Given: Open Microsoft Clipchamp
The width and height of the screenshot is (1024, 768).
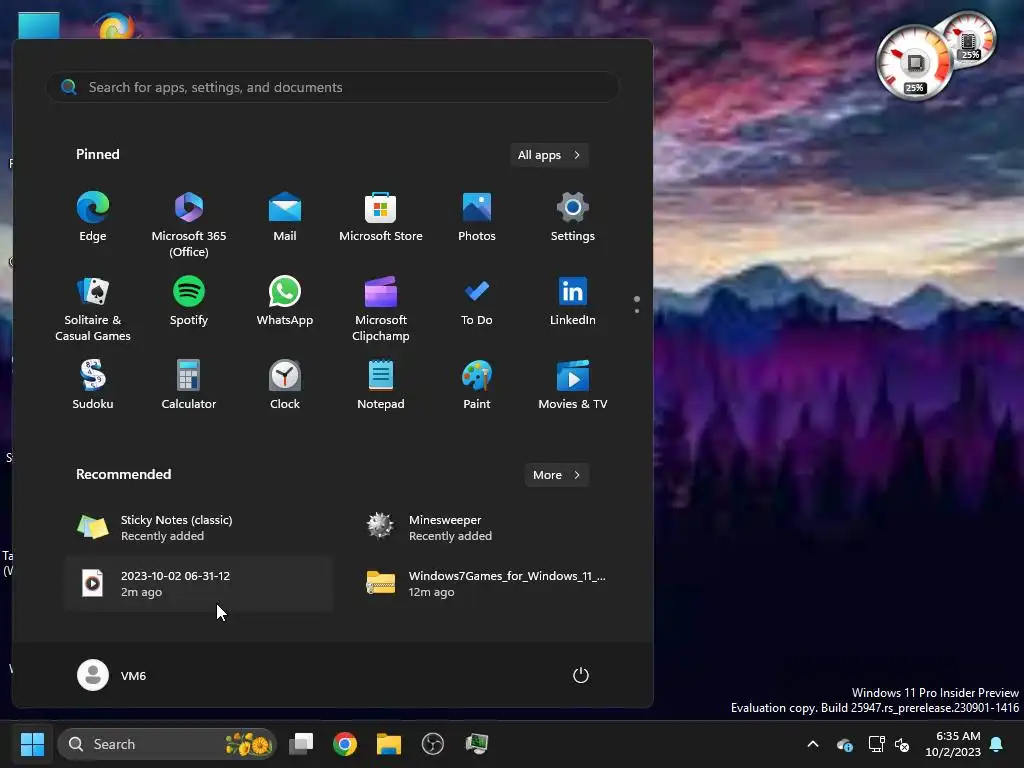Looking at the screenshot, I should click(381, 308).
